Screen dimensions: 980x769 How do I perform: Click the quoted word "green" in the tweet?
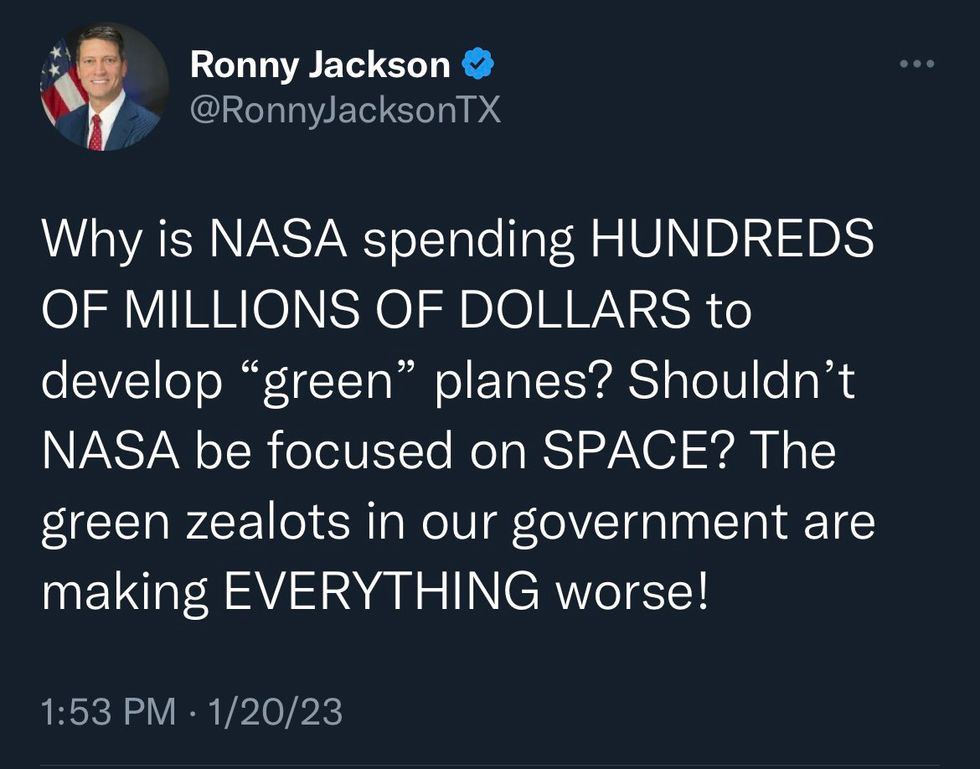point(328,382)
